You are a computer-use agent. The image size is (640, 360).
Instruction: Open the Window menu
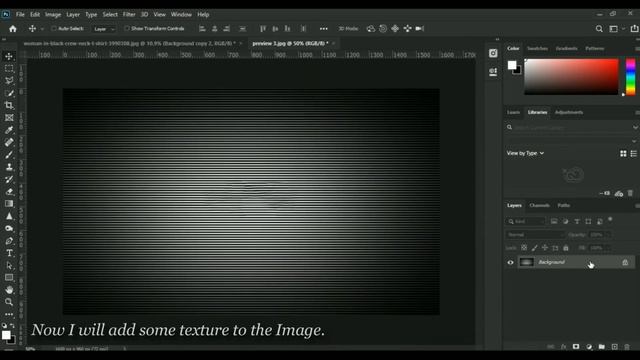coord(181,14)
